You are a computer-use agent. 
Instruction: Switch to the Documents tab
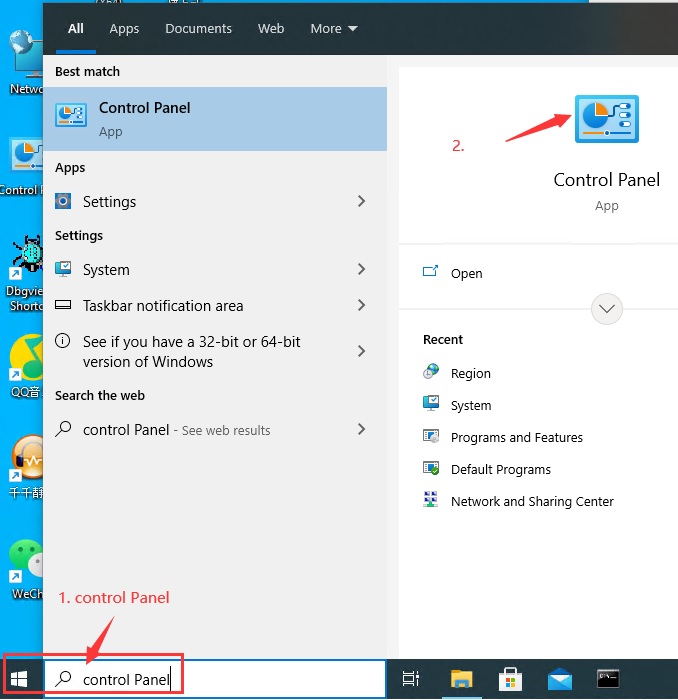click(x=198, y=29)
